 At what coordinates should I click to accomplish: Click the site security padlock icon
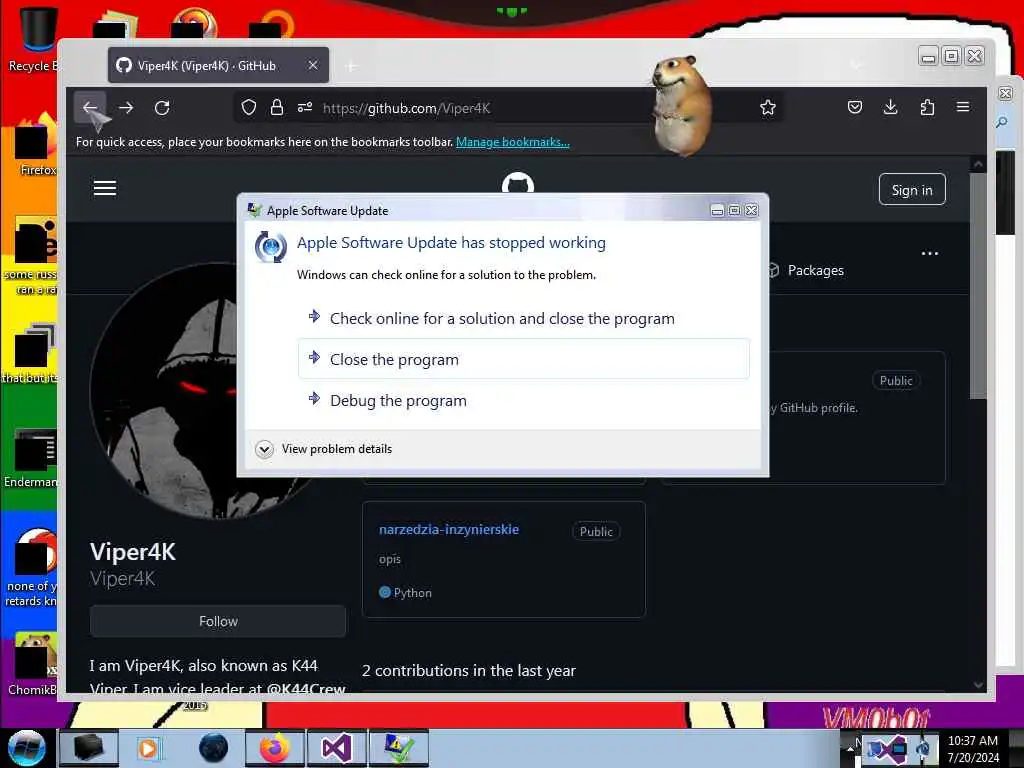tap(277, 107)
